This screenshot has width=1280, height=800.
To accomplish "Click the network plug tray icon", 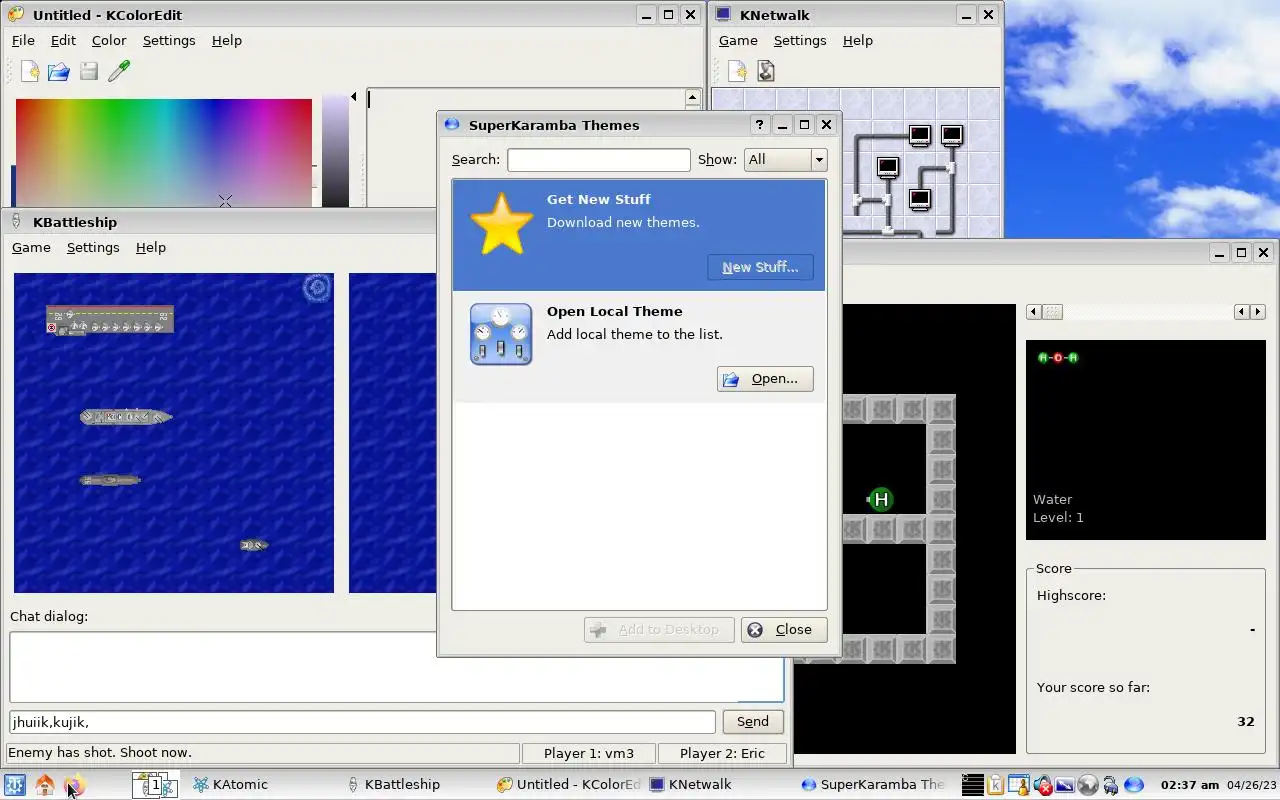I will tap(1110, 785).
